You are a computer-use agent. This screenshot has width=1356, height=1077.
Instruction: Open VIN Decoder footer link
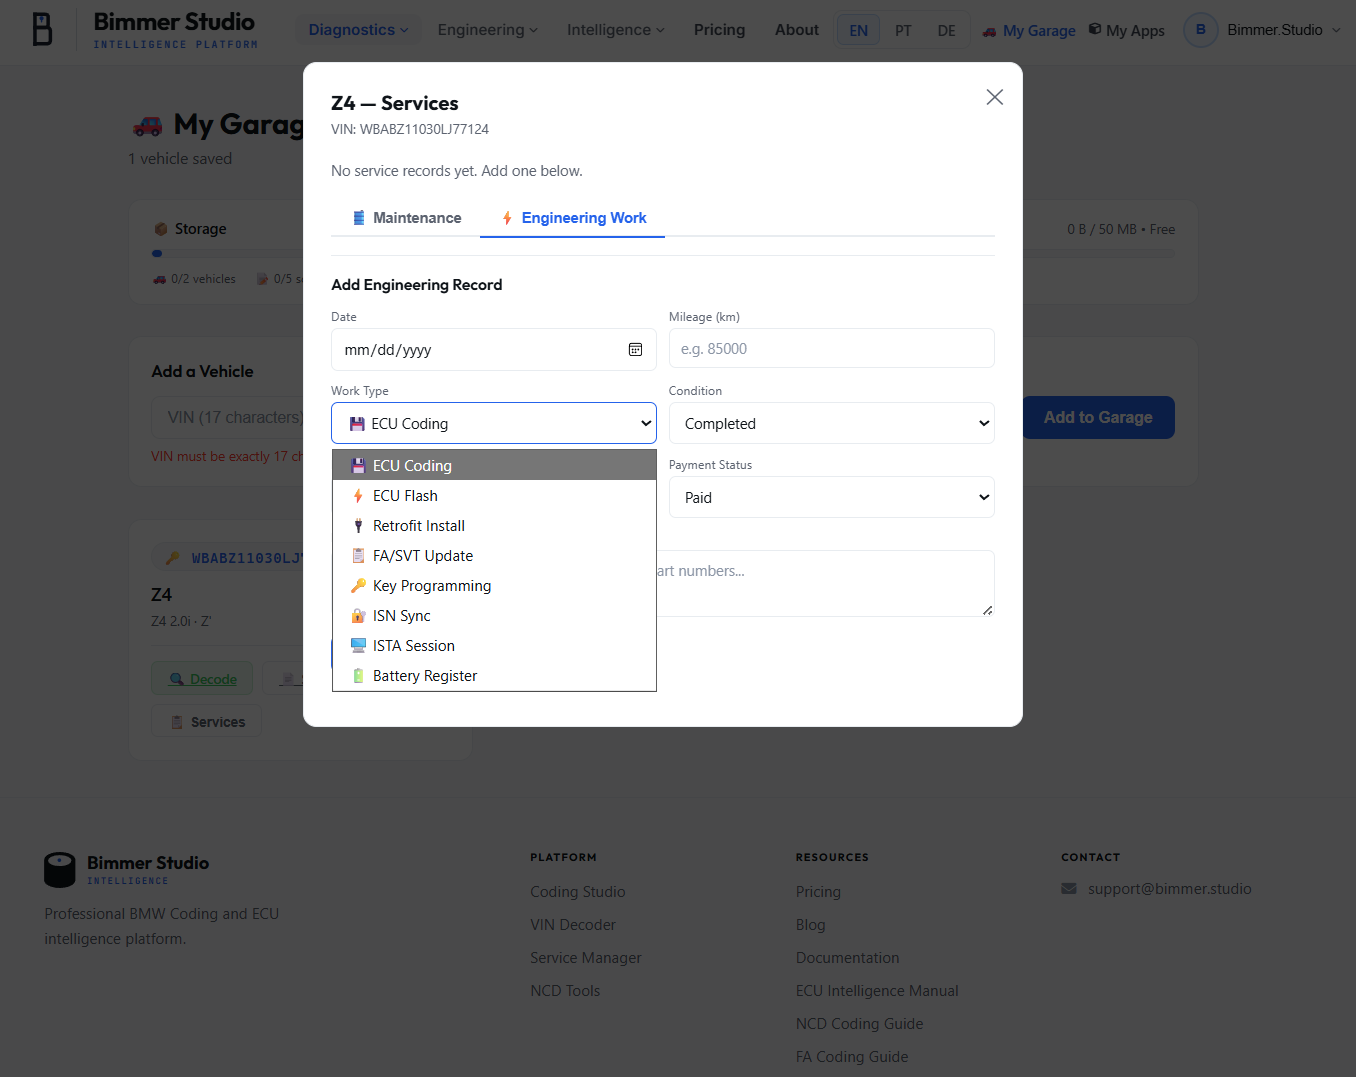coord(573,925)
